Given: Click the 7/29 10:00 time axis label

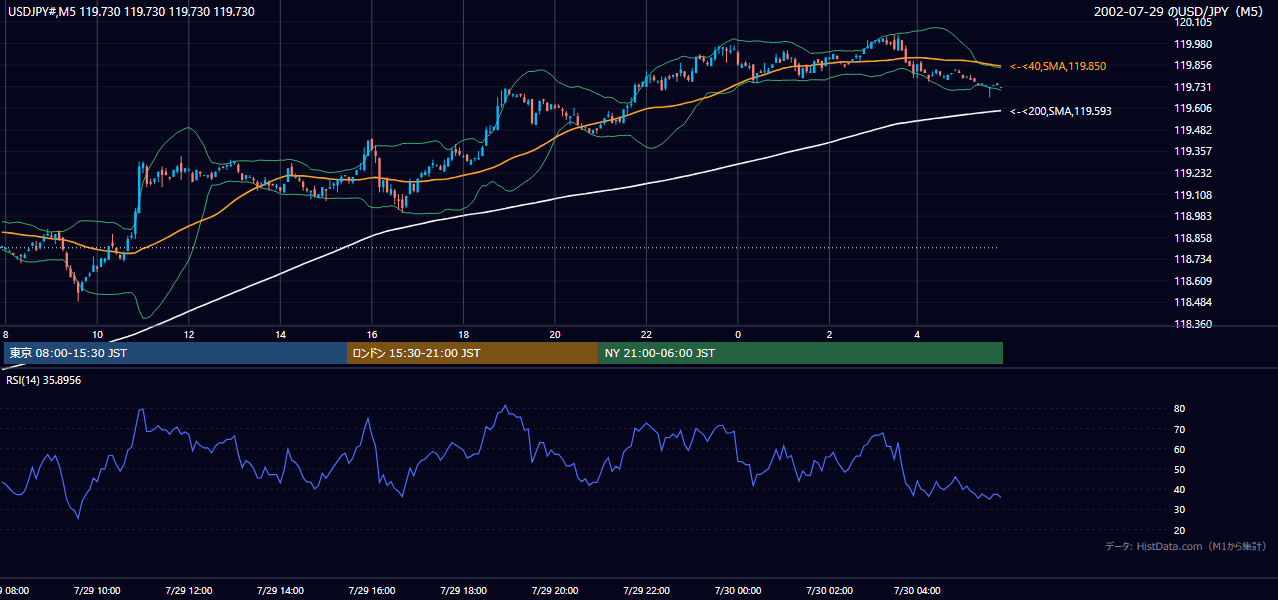Looking at the screenshot, I should [97, 590].
